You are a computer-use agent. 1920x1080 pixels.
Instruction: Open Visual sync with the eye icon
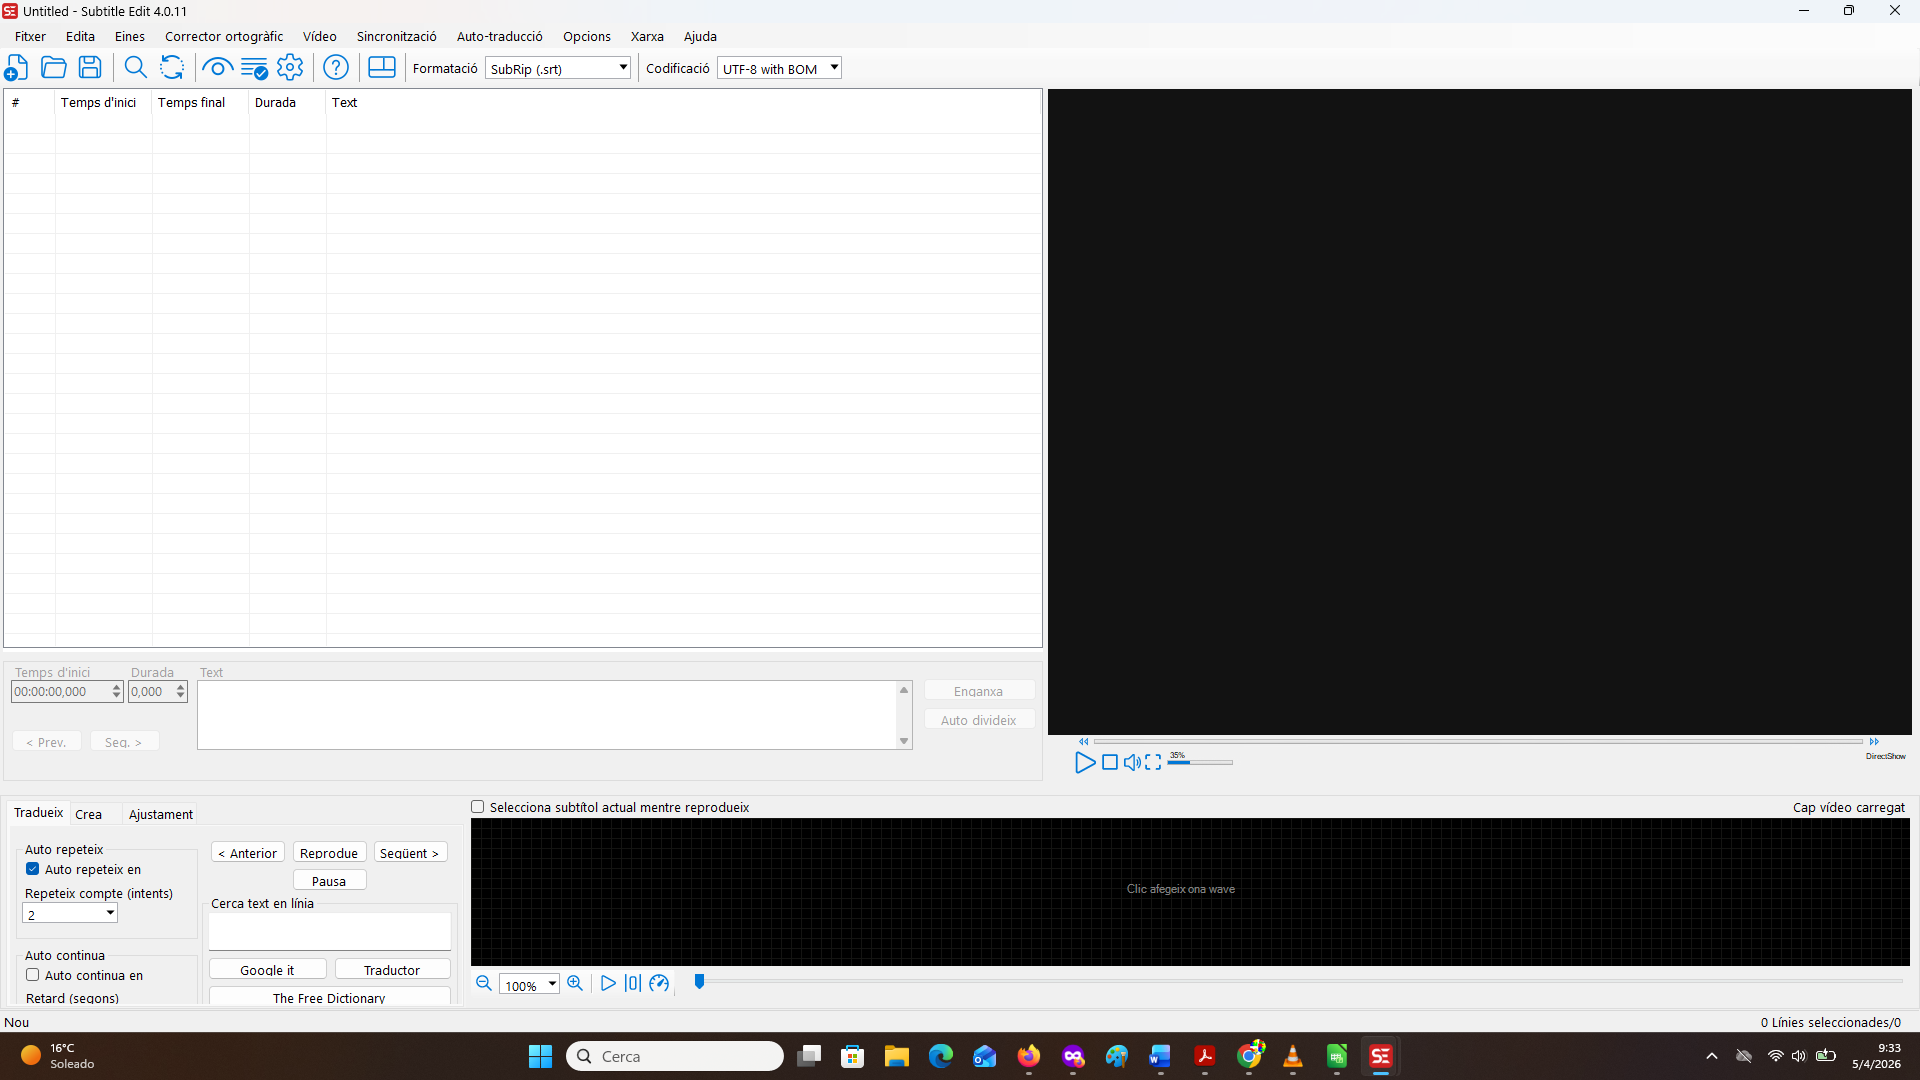click(217, 68)
